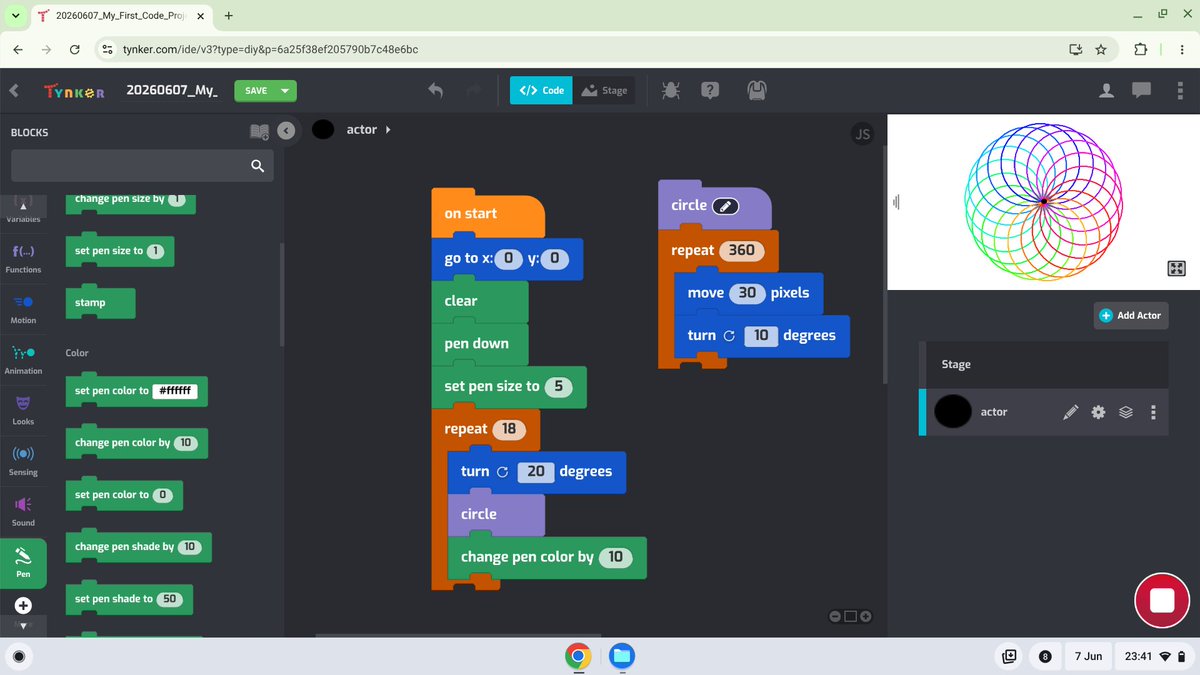Select the Functions block category
1200x675 pixels.
click(23, 258)
